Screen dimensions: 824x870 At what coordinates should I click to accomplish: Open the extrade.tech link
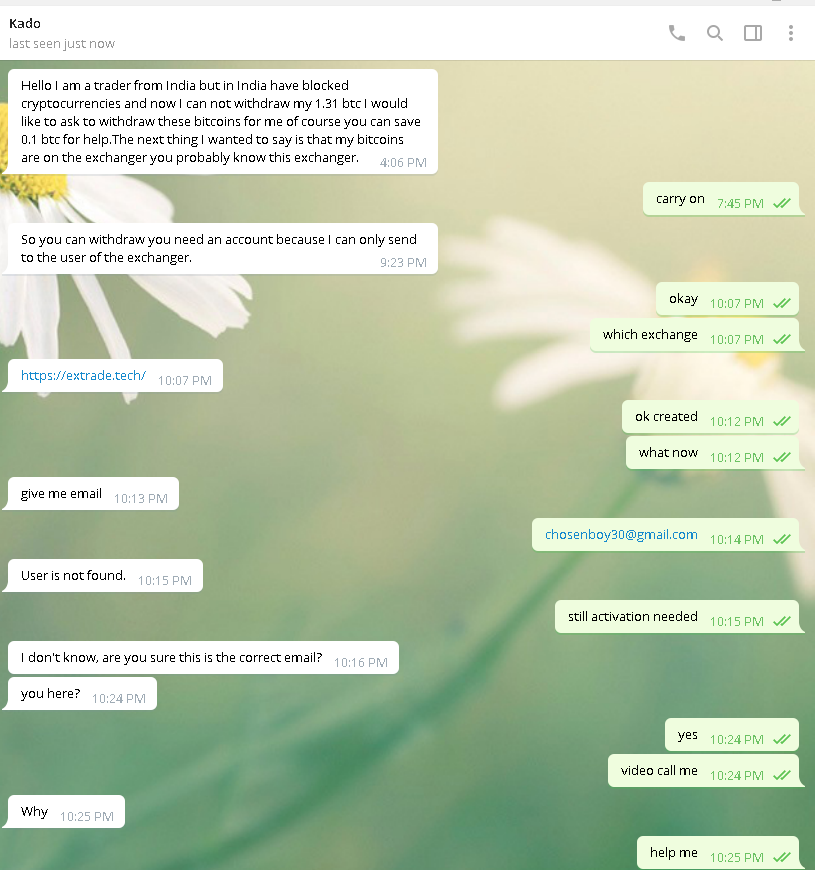tap(83, 376)
